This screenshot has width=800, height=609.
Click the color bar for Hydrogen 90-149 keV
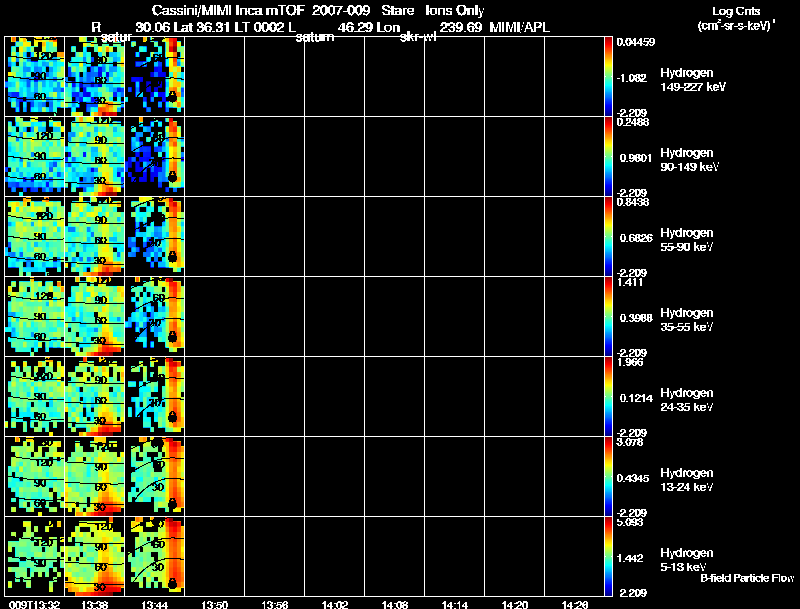coord(608,157)
